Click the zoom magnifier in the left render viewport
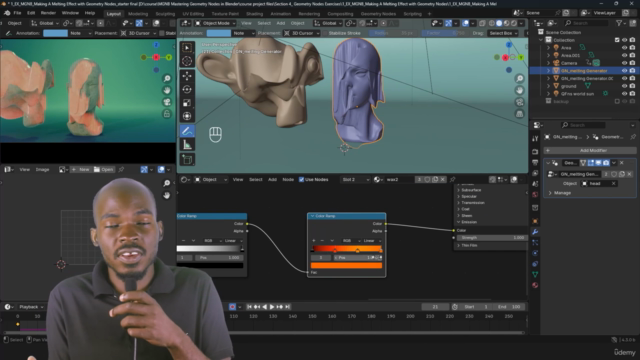The width and height of the screenshot is (640, 360). 167,78
